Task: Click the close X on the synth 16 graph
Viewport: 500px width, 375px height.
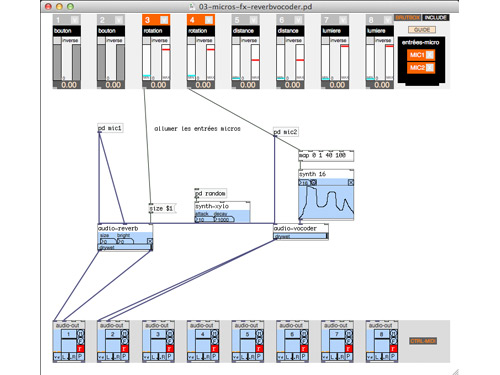Action: (x=351, y=182)
